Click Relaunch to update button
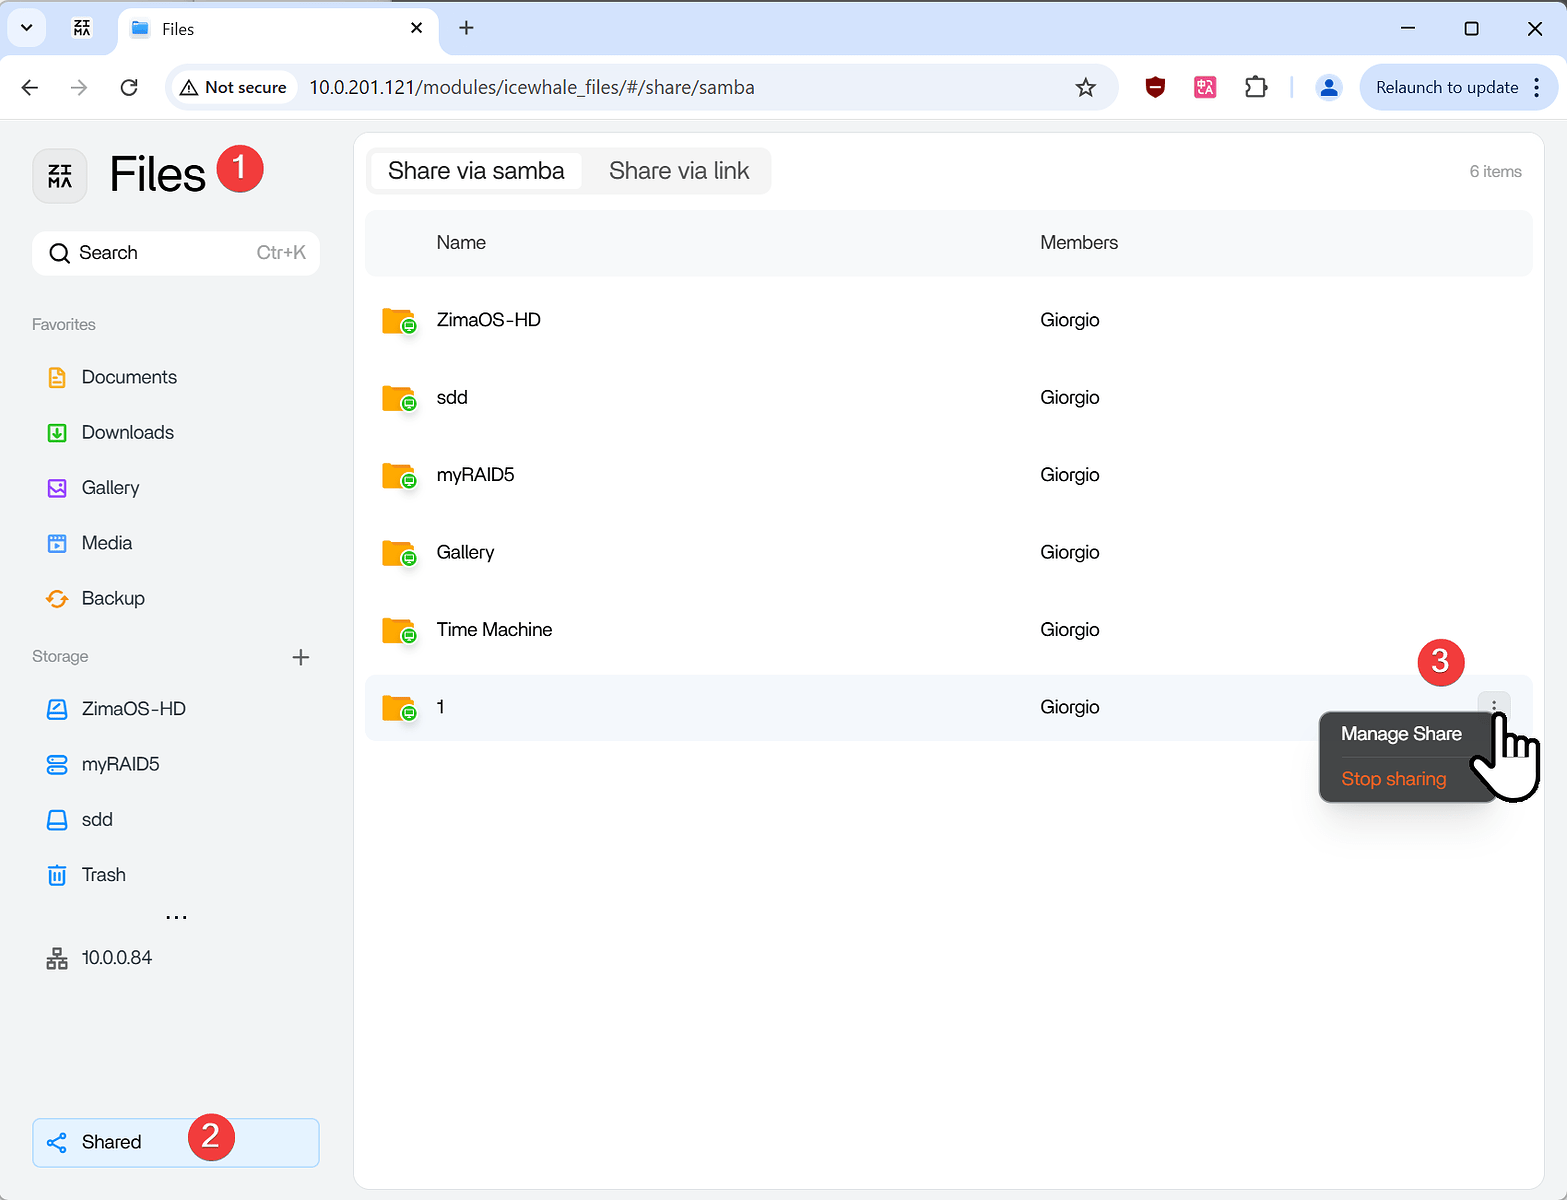This screenshot has width=1567, height=1200. [x=1446, y=88]
